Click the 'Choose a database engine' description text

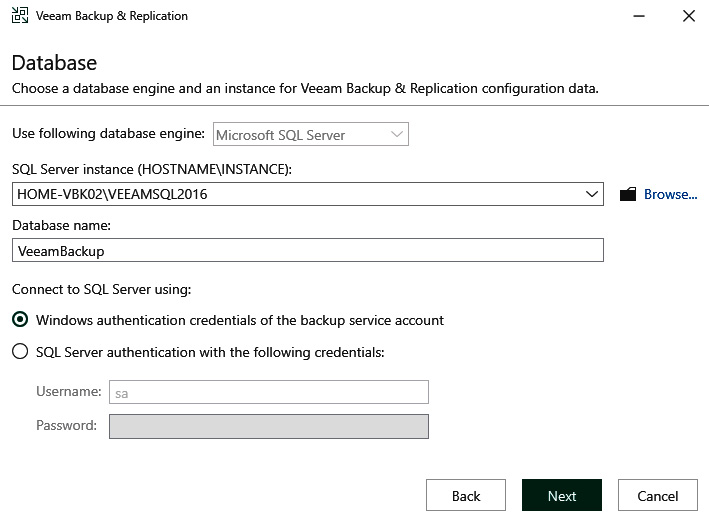(305, 88)
